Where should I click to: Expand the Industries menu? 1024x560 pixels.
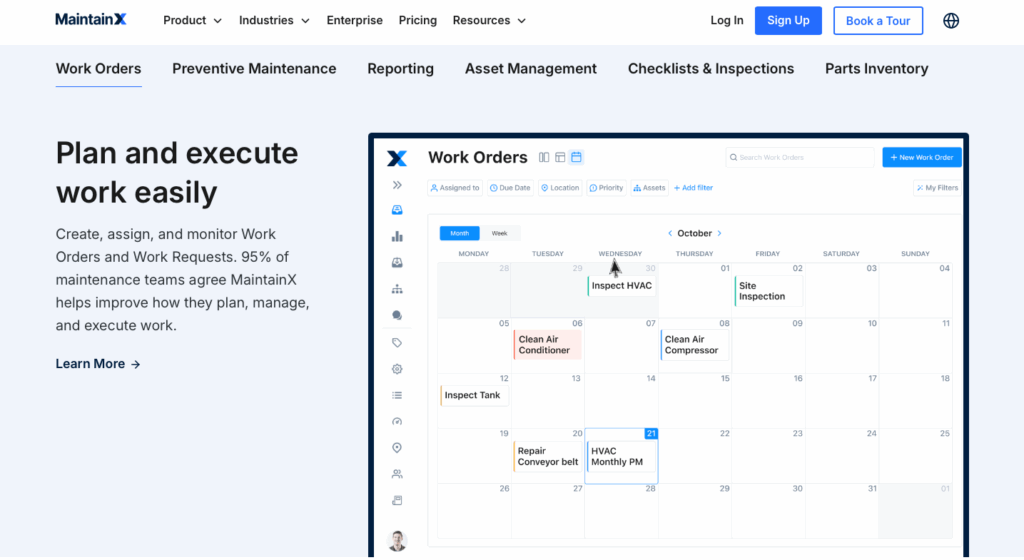274,20
